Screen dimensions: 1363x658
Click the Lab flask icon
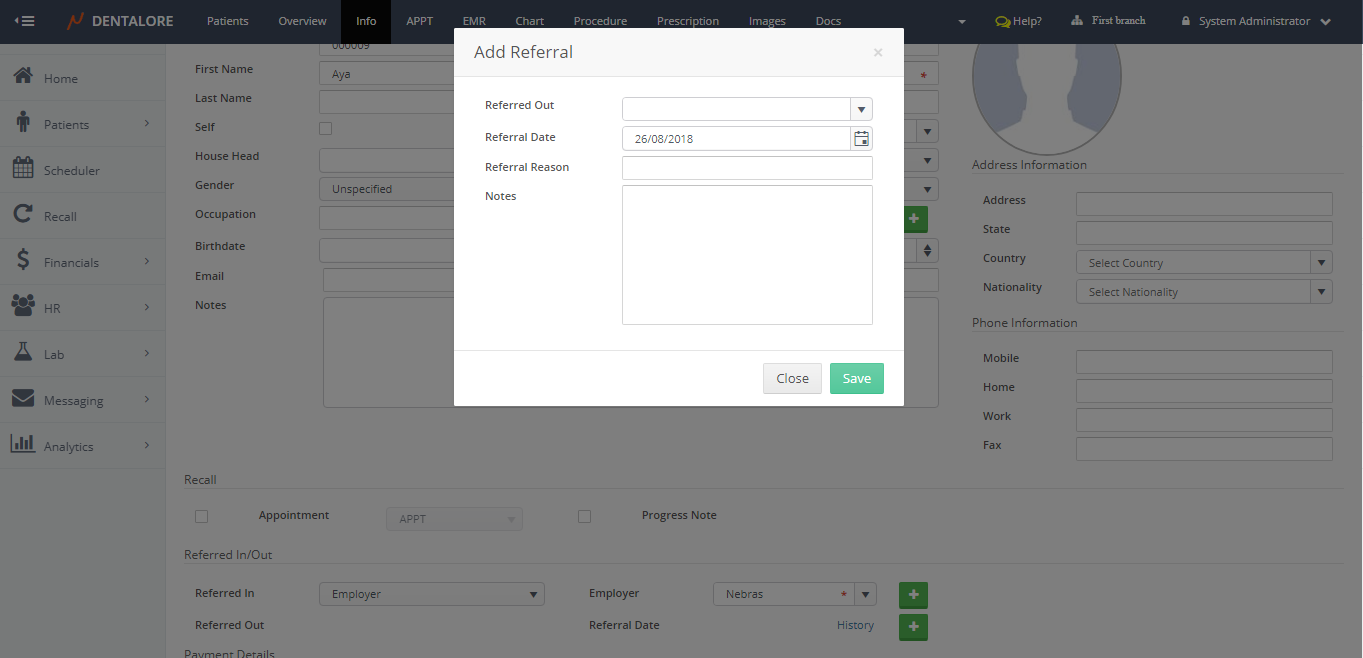pyautogui.click(x=23, y=353)
